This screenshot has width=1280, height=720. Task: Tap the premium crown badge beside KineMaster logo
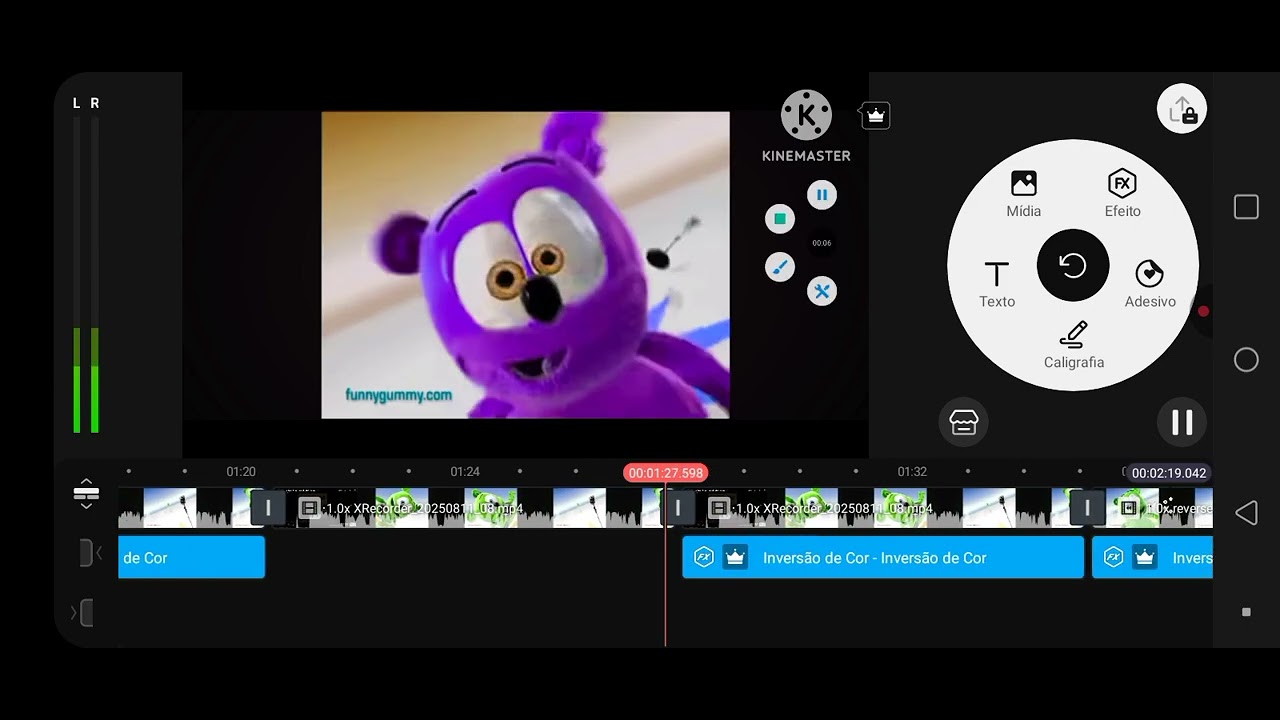point(875,116)
